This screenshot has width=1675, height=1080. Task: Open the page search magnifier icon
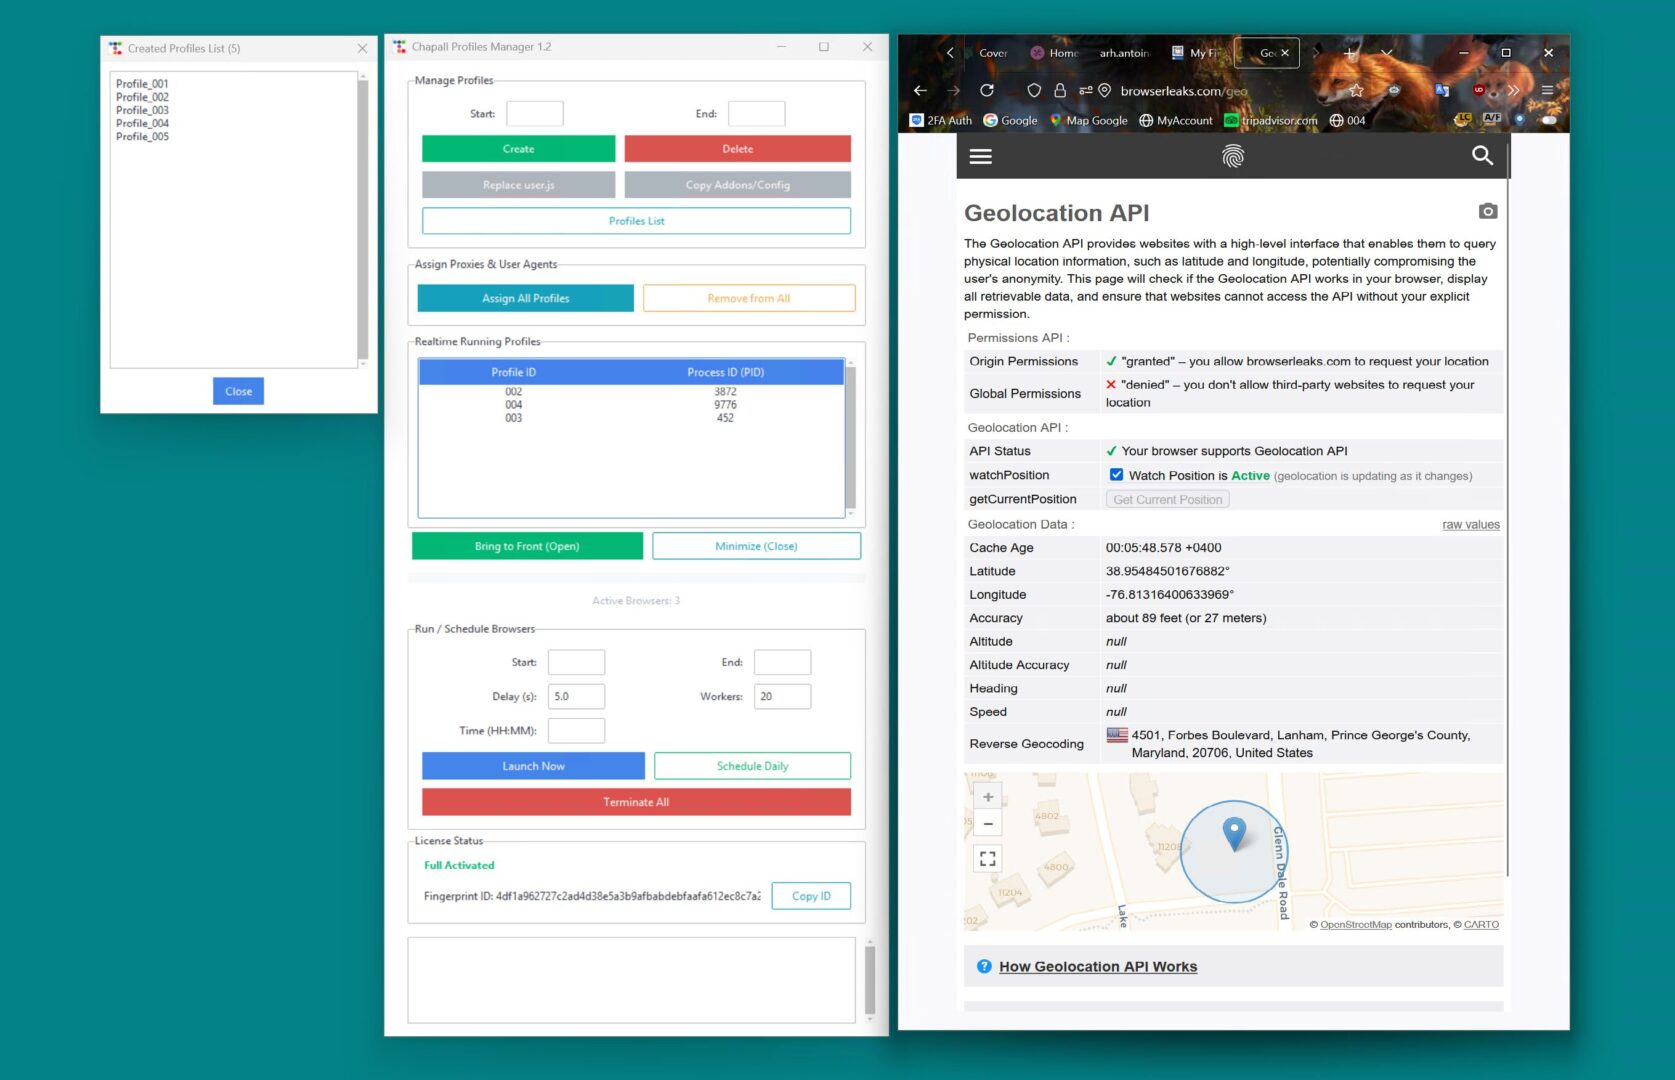(x=1482, y=155)
